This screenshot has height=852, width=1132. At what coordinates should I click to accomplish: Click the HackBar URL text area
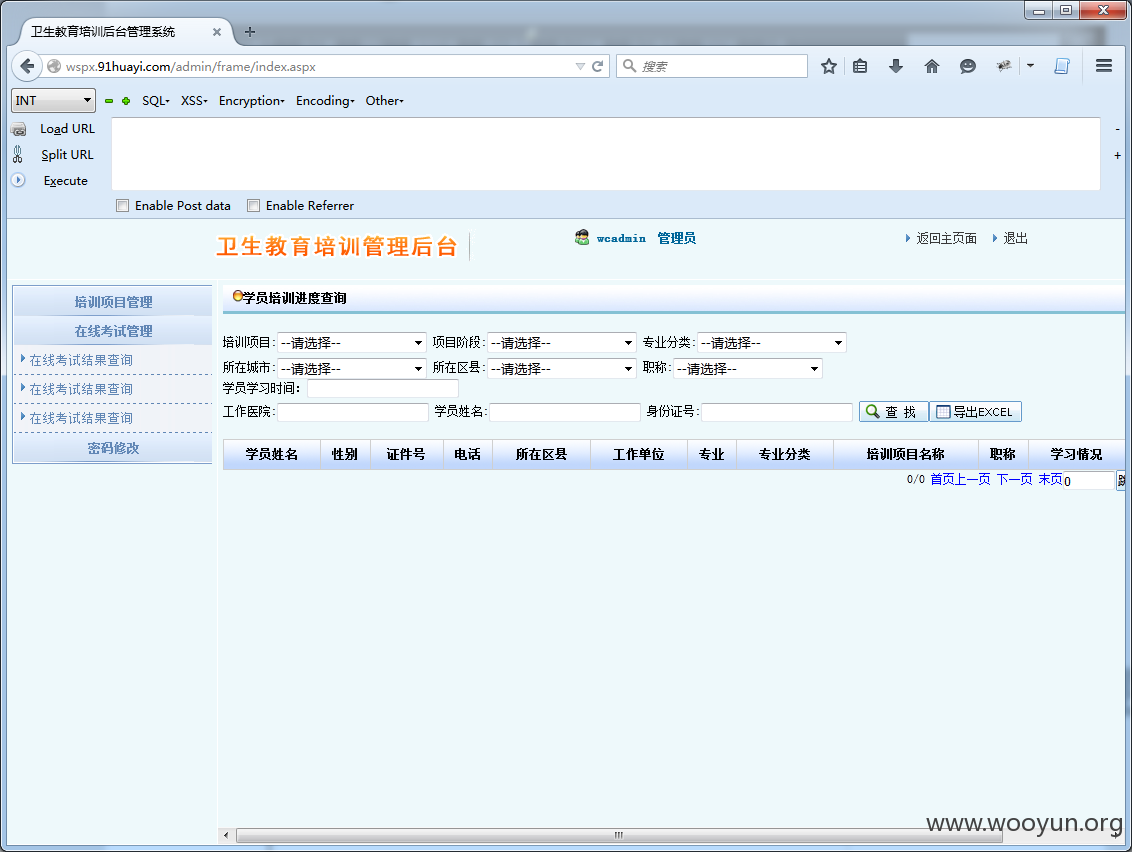pyautogui.click(x=606, y=154)
